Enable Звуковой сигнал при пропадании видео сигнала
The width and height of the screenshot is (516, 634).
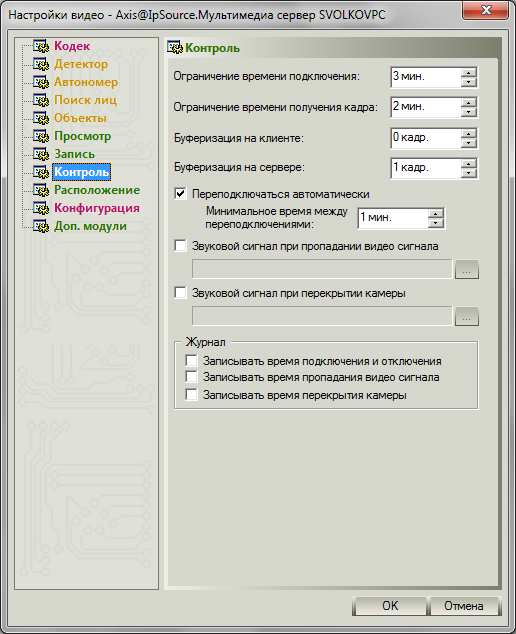coord(180,245)
